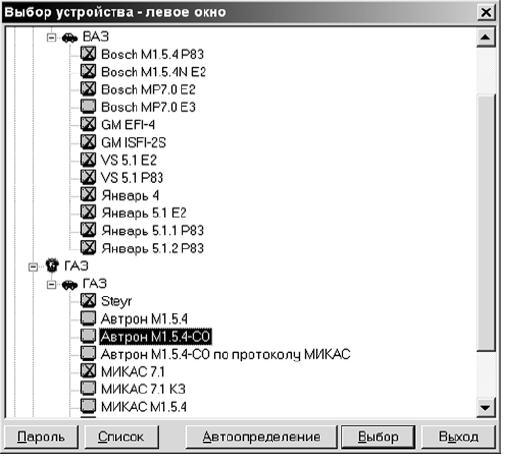Viewport: 505px width, 456px height.
Task: Click the car icon beside the ГАЗ subgroup
Action: pyautogui.click(x=70, y=285)
